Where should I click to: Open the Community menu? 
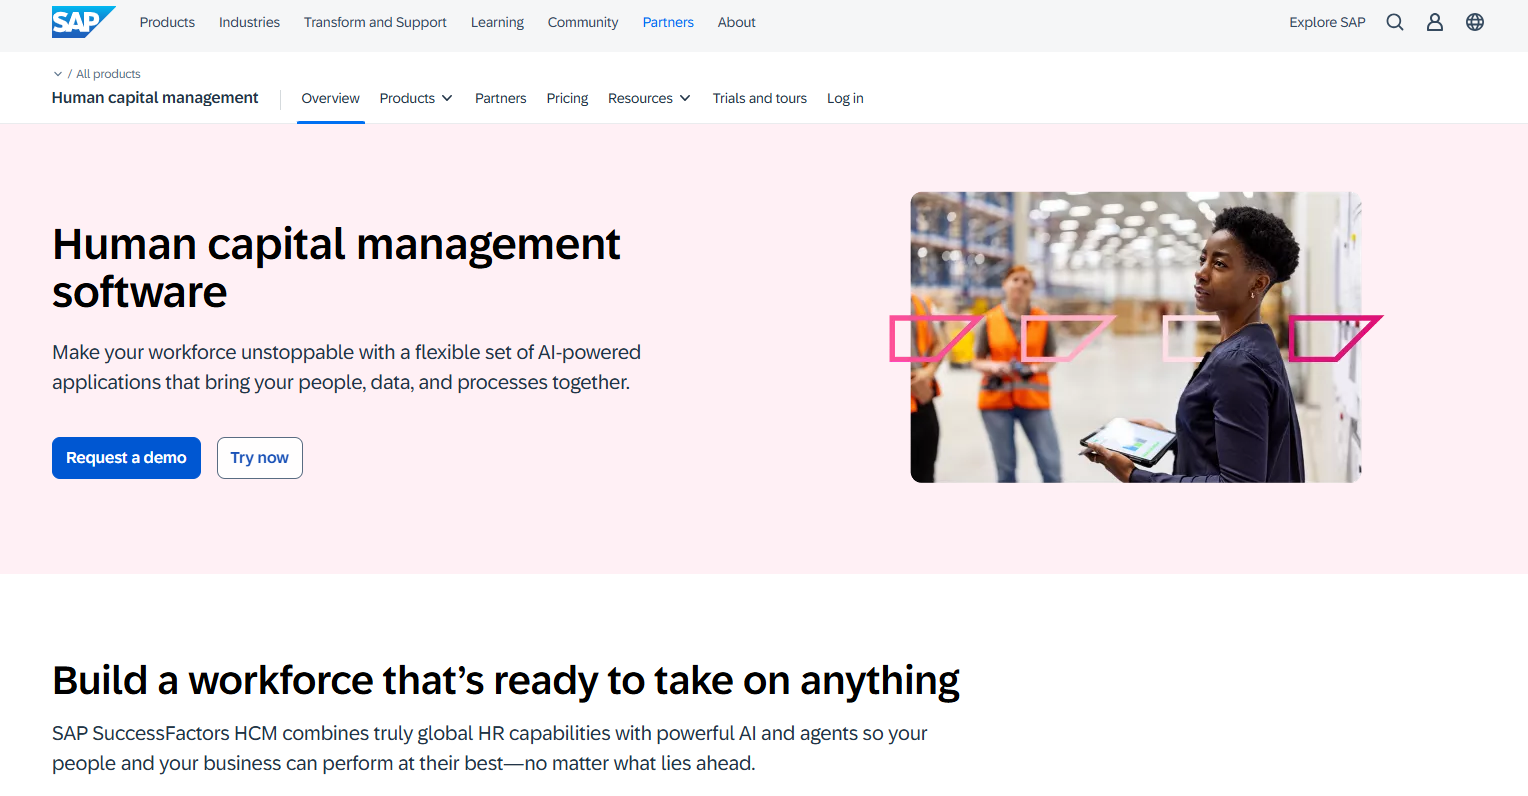click(583, 22)
